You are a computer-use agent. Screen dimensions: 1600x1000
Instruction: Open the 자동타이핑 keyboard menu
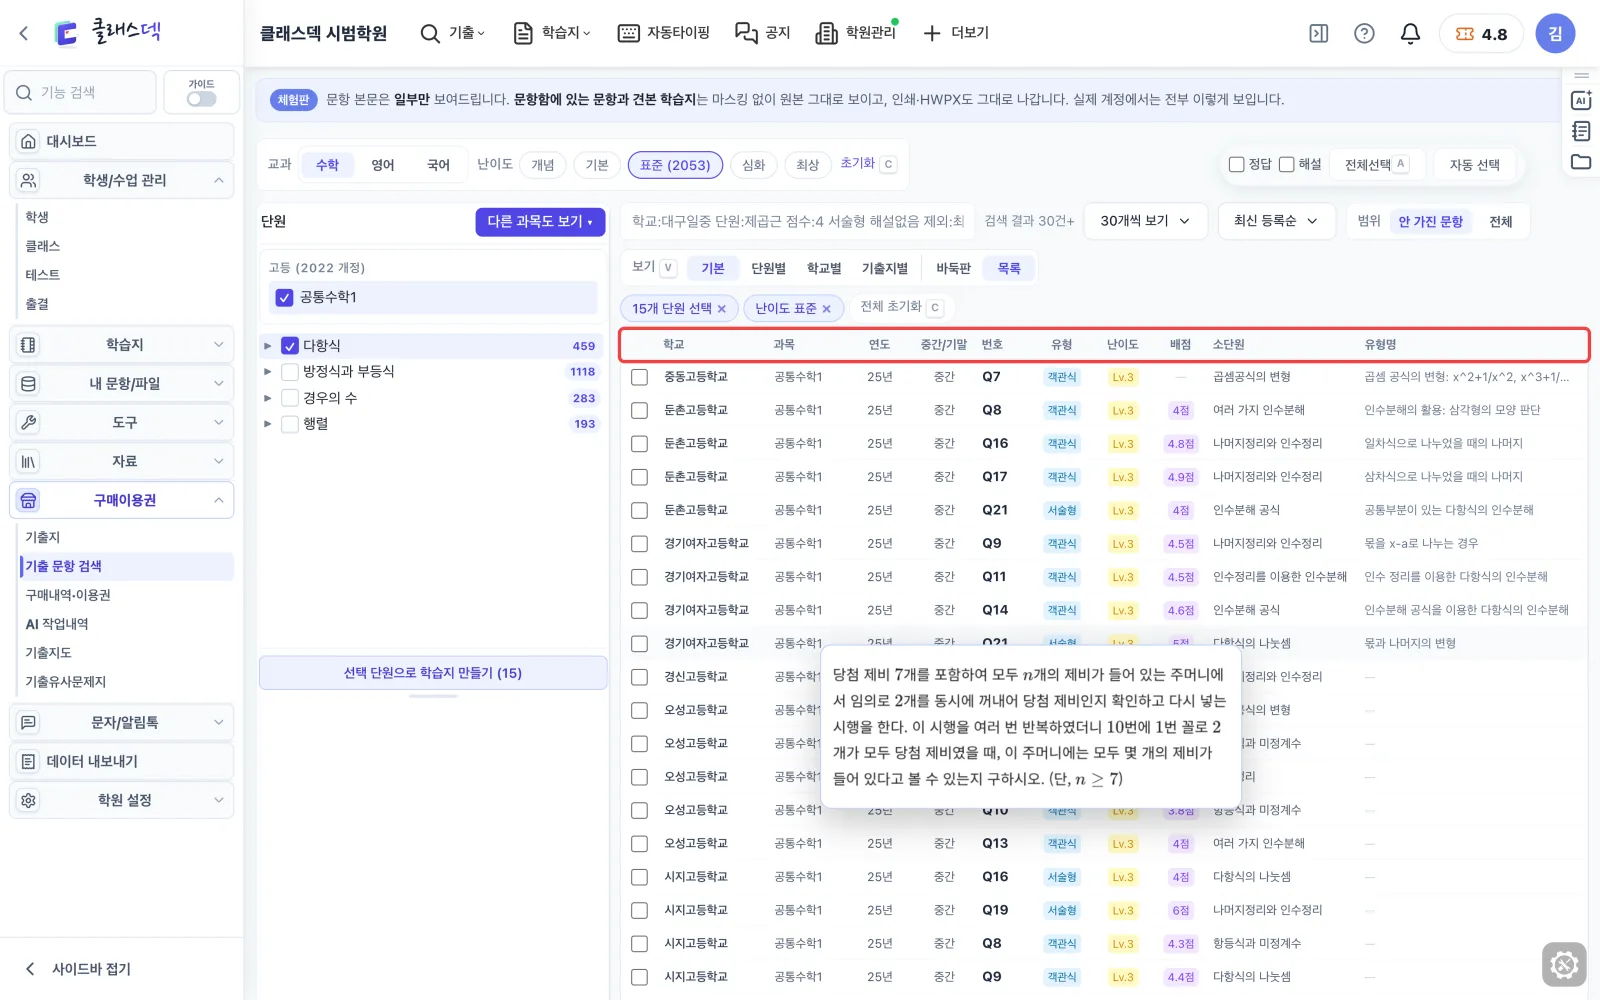pos(664,33)
